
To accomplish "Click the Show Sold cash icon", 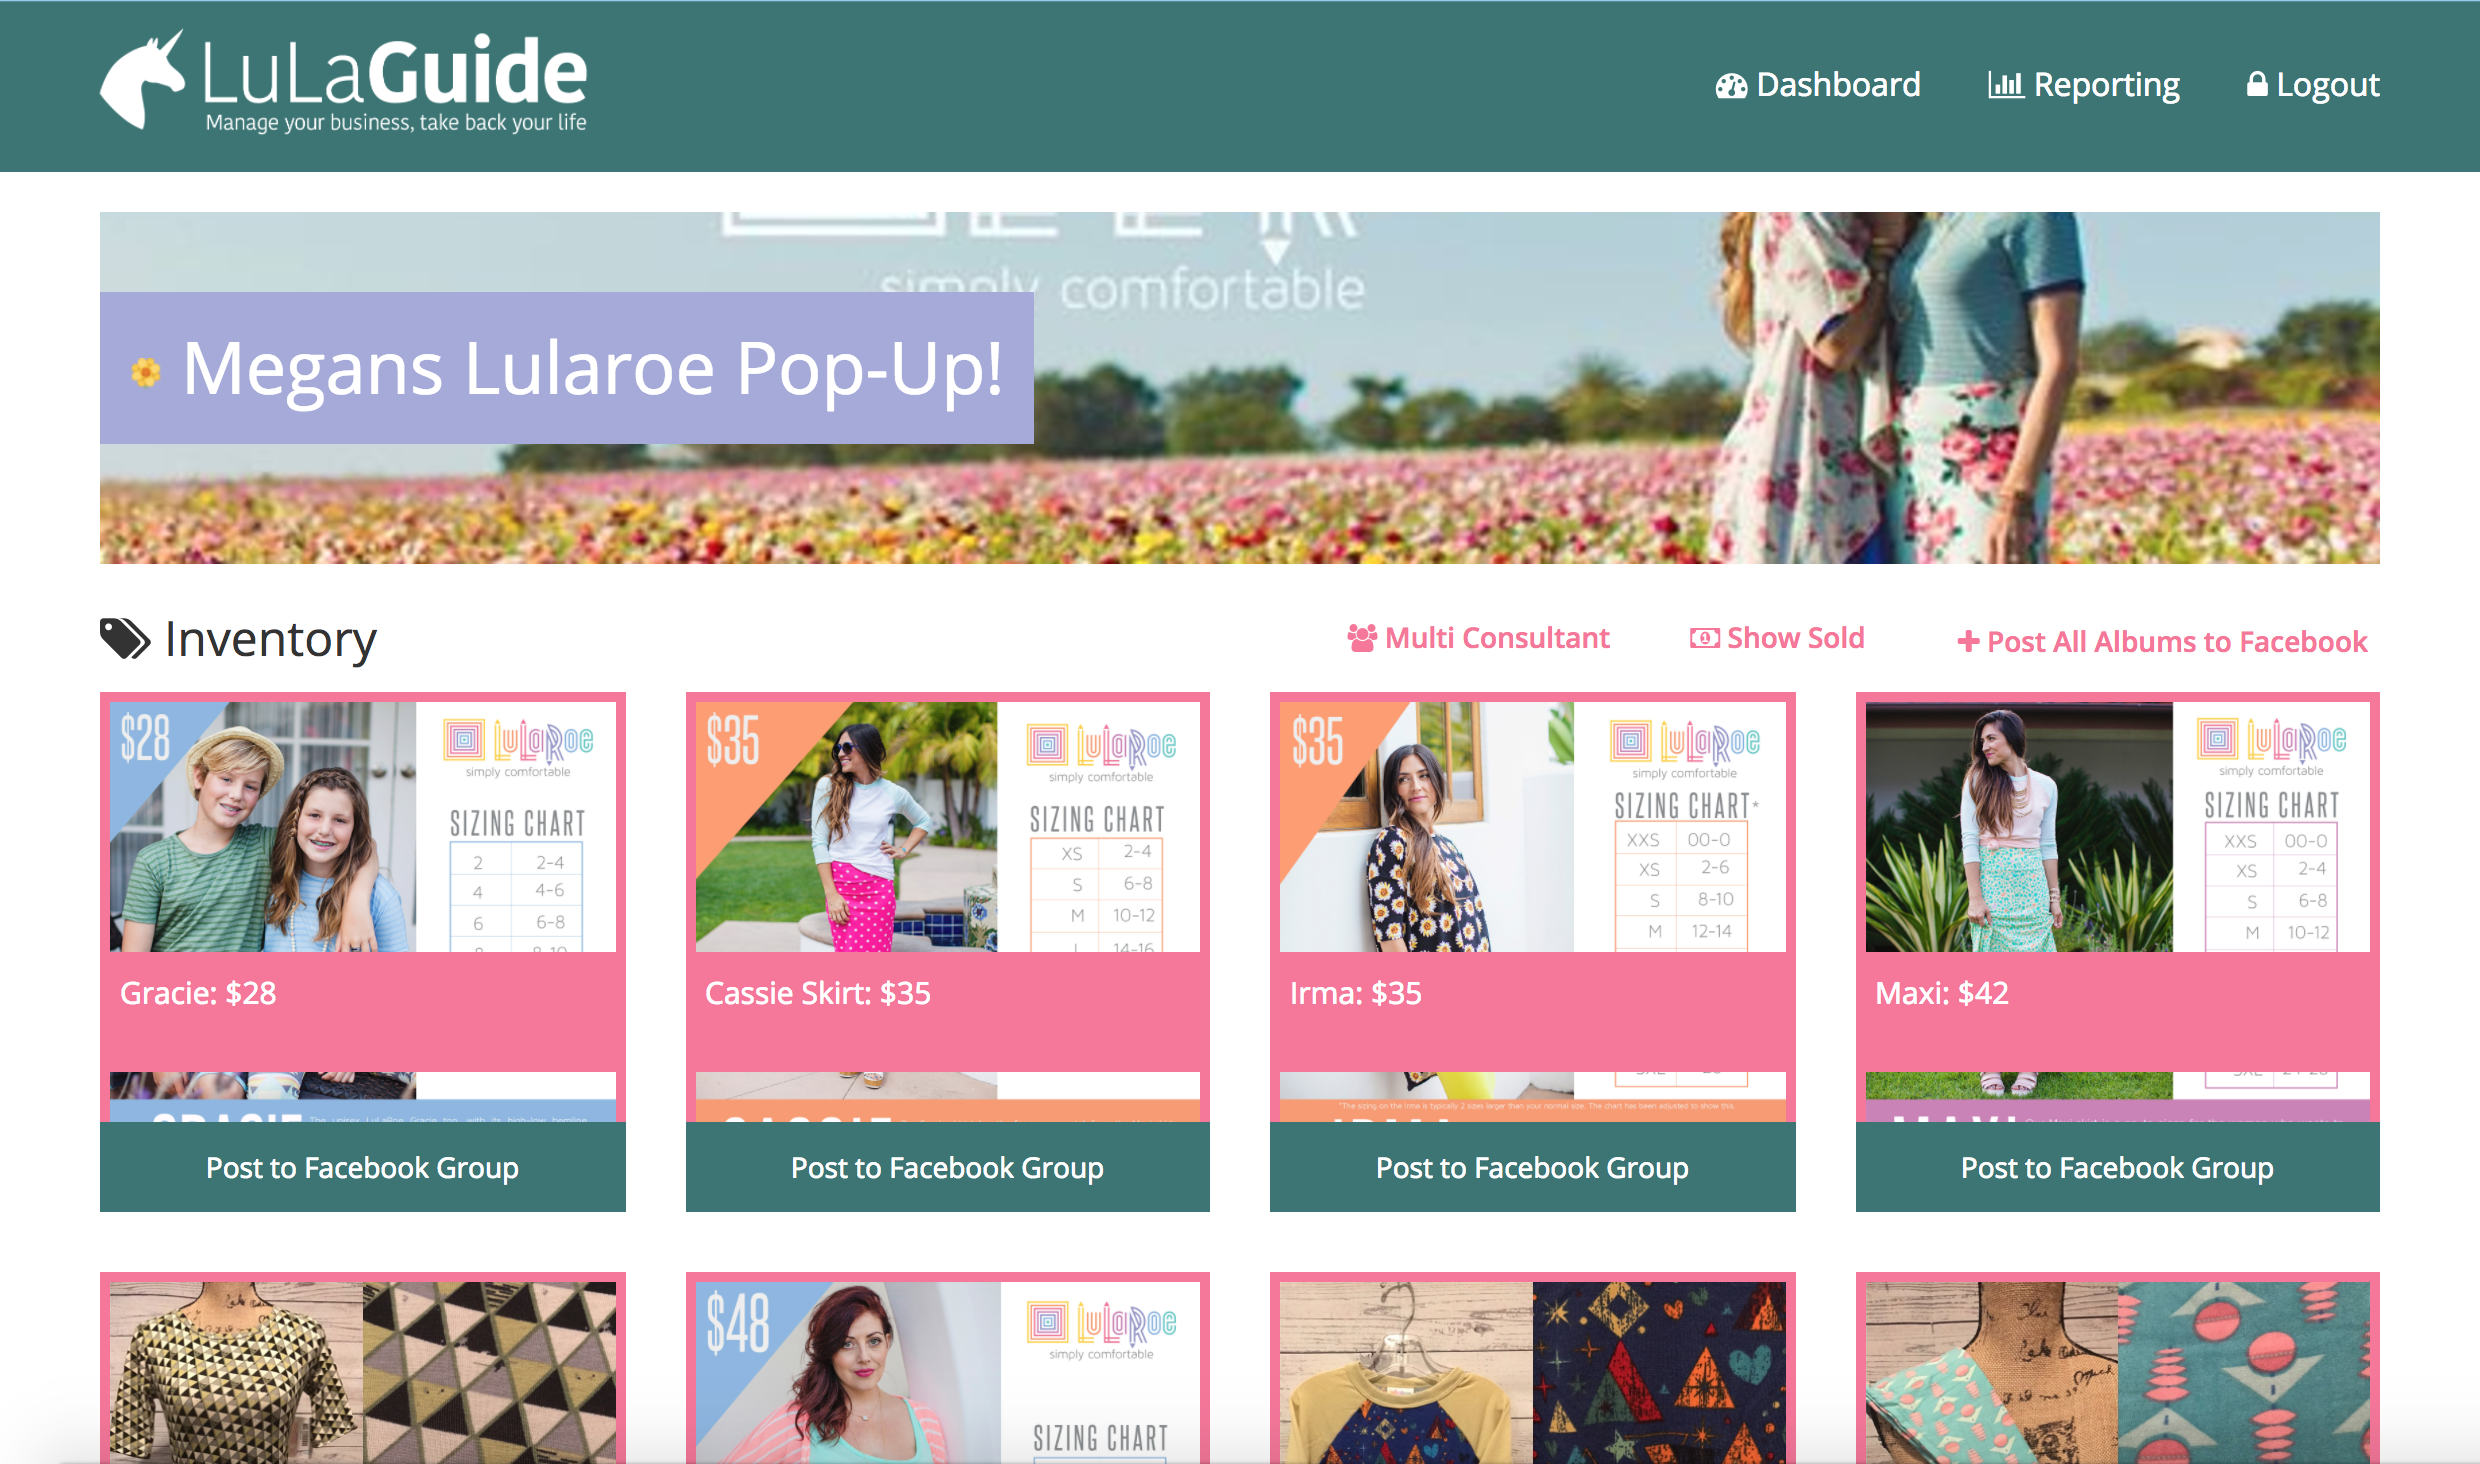I will (1707, 637).
